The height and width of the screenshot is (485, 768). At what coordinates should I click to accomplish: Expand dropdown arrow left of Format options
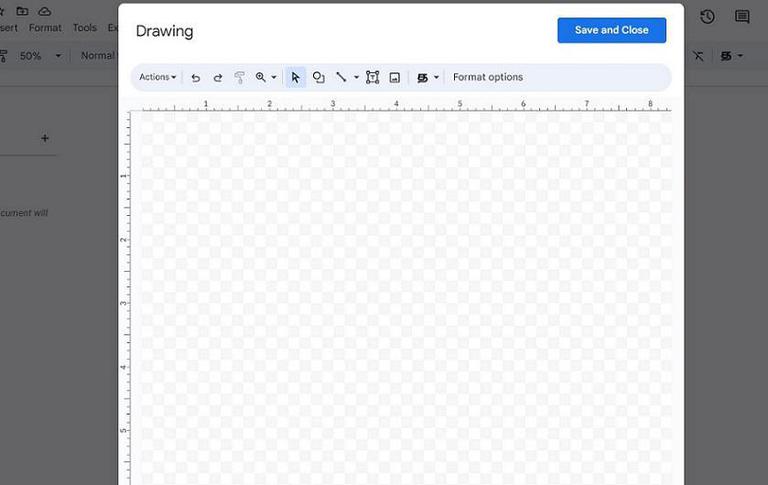coord(436,77)
